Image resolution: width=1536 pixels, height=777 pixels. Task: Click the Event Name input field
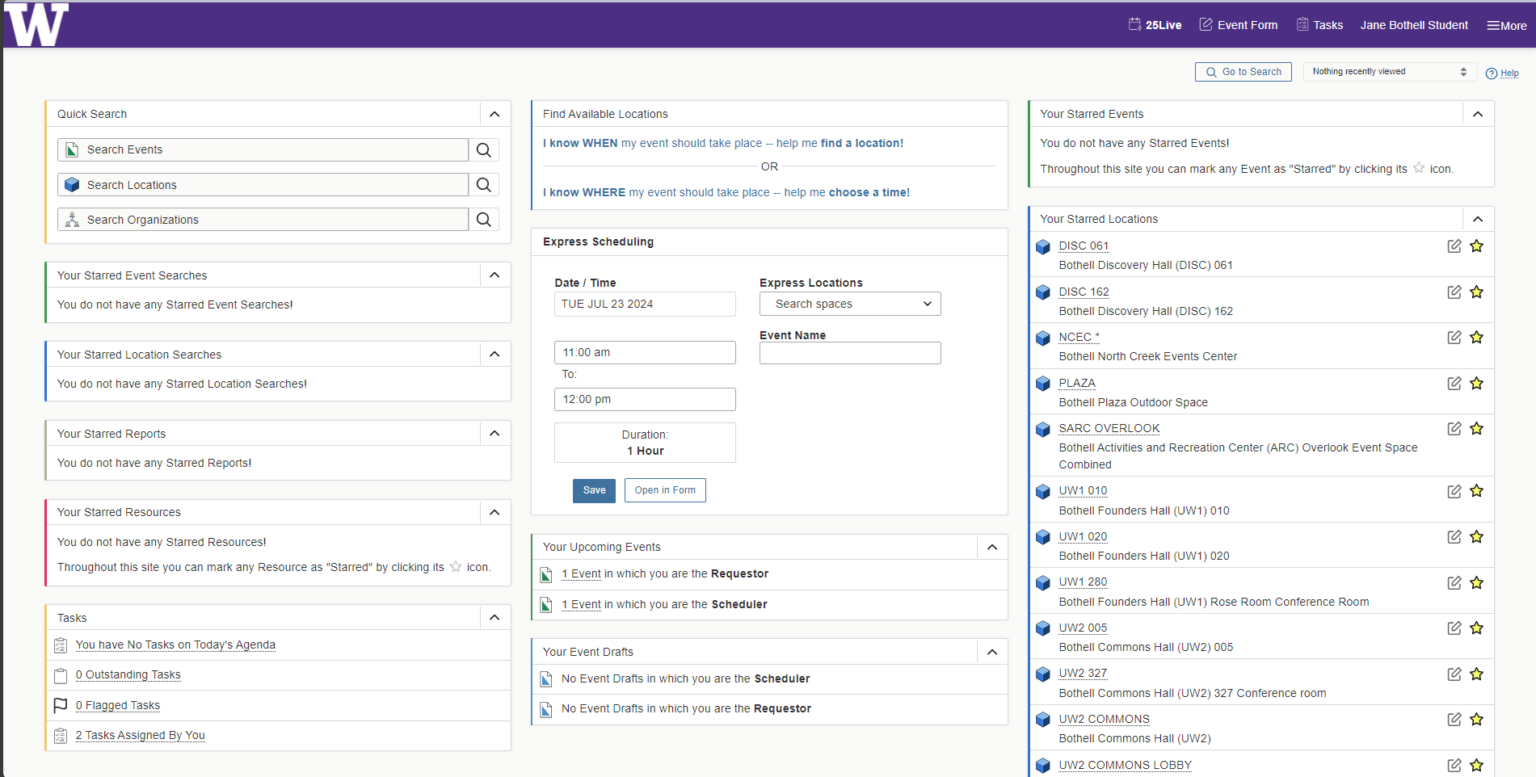pyautogui.click(x=850, y=353)
